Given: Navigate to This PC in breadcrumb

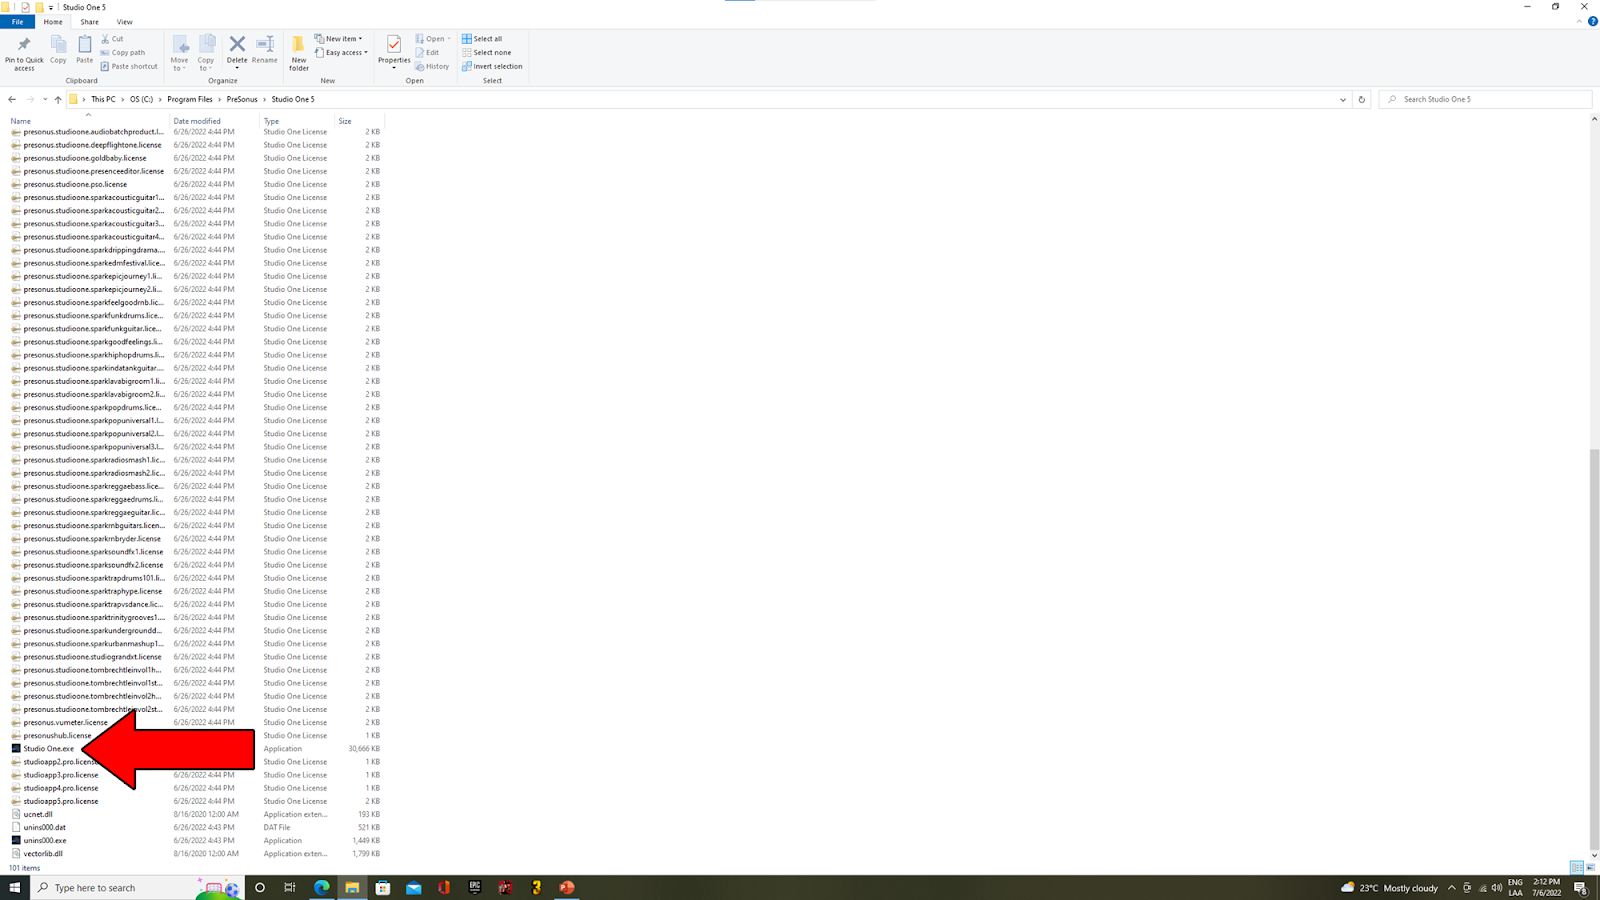Looking at the screenshot, I should click(103, 100).
